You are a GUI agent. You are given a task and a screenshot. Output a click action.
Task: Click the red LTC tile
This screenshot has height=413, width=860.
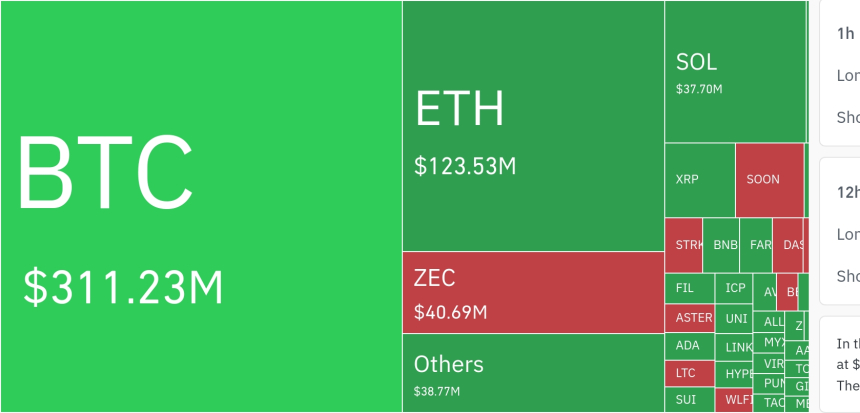click(x=689, y=373)
